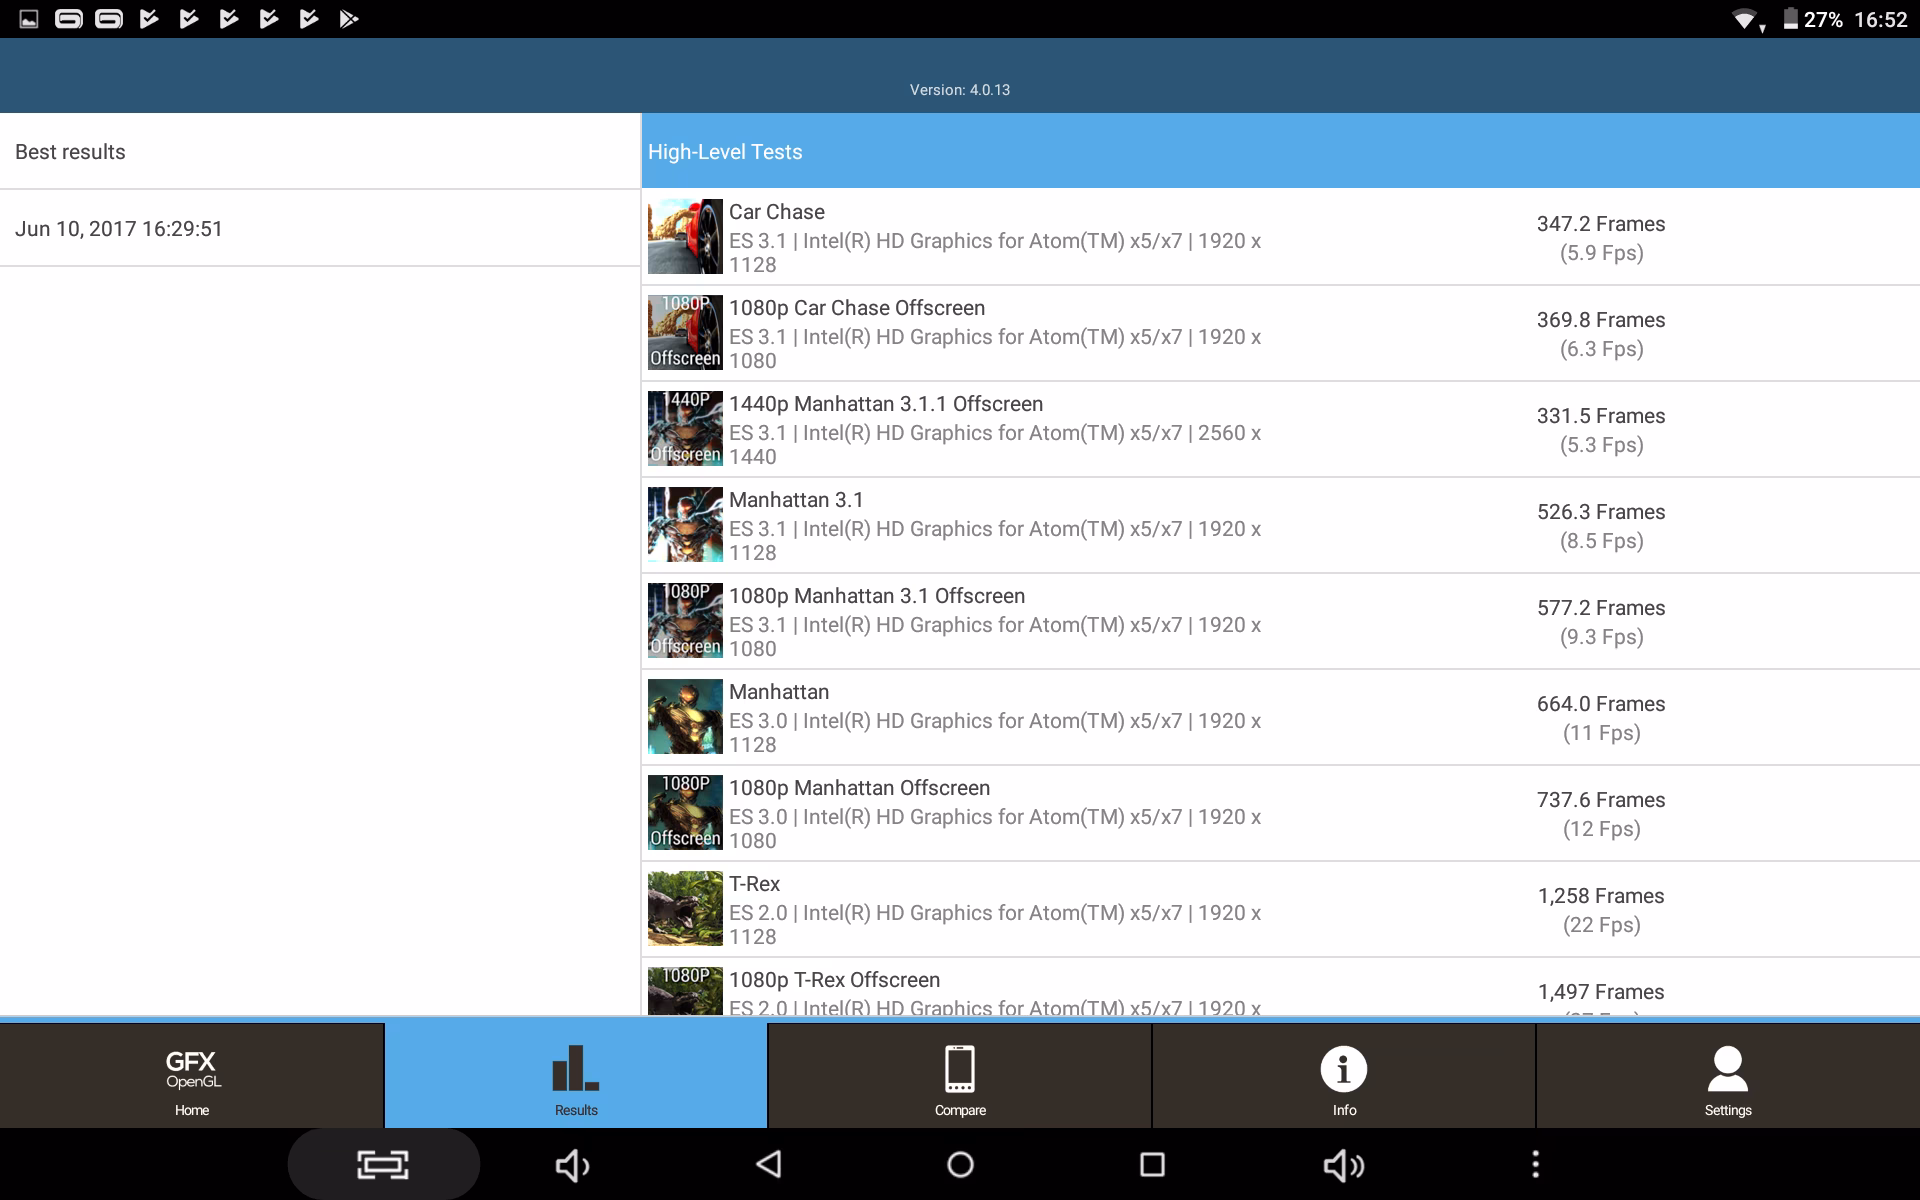This screenshot has height=1200, width=1920.
Task: Open the Car Chase test thumbnail
Action: [x=685, y=237]
